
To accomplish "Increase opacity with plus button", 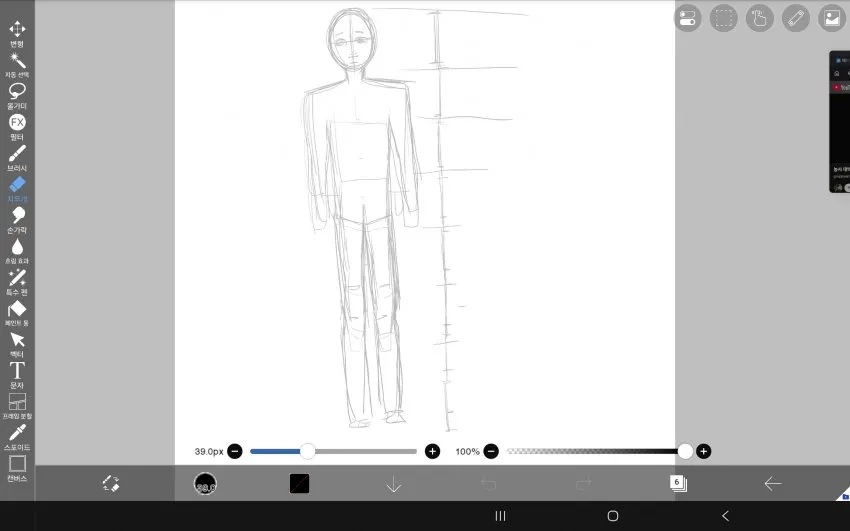I will [x=703, y=451].
